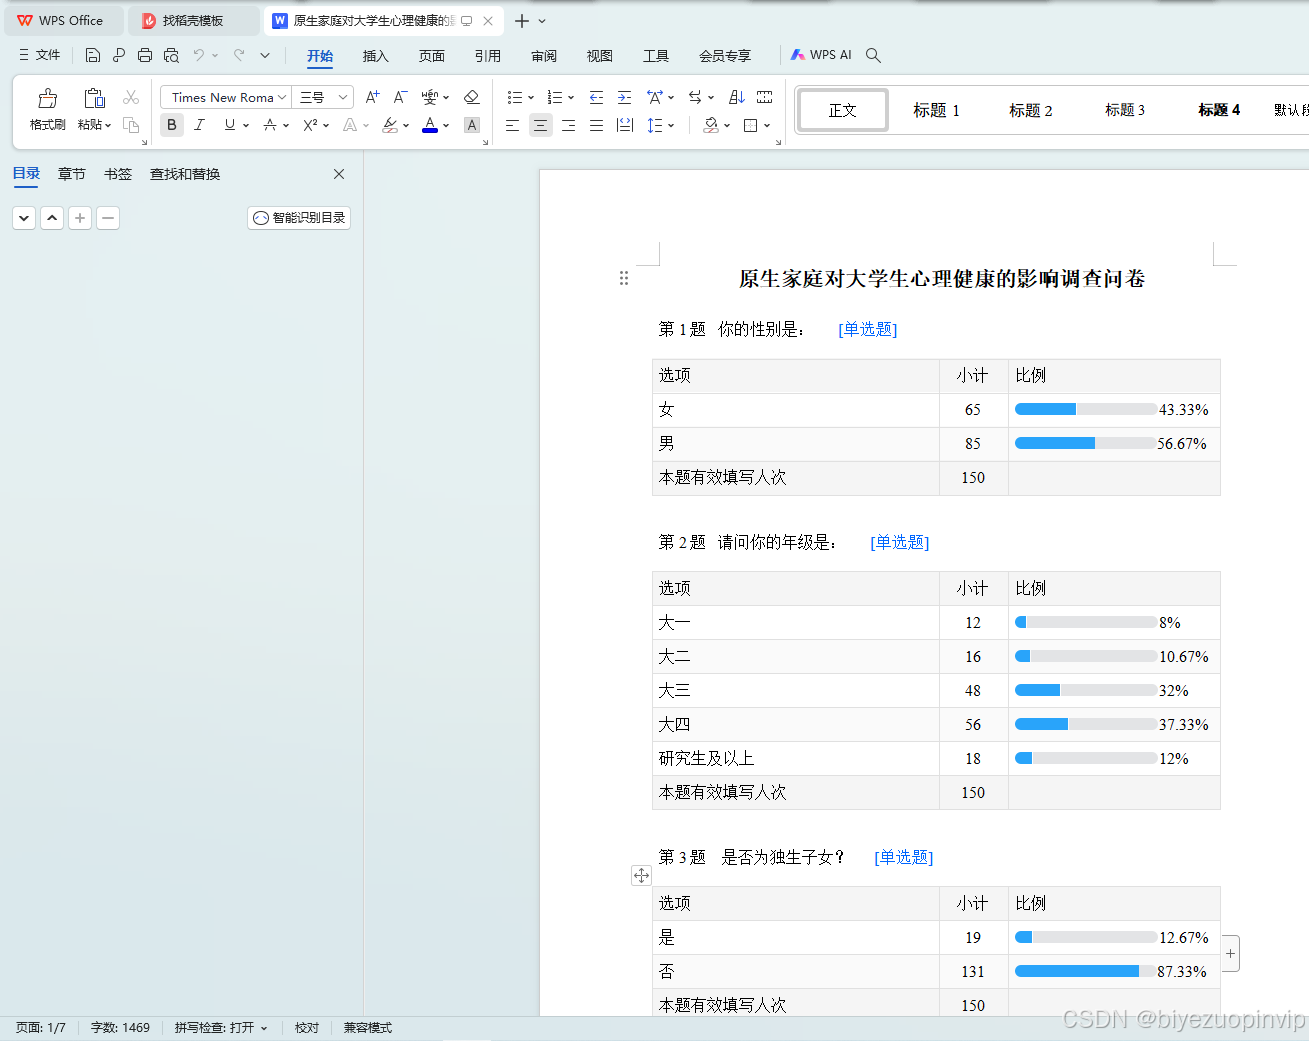Click the Print icon in the quick access bar
Image resolution: width=1309 pixels, height=1041 pixels.
click(145, 55)
